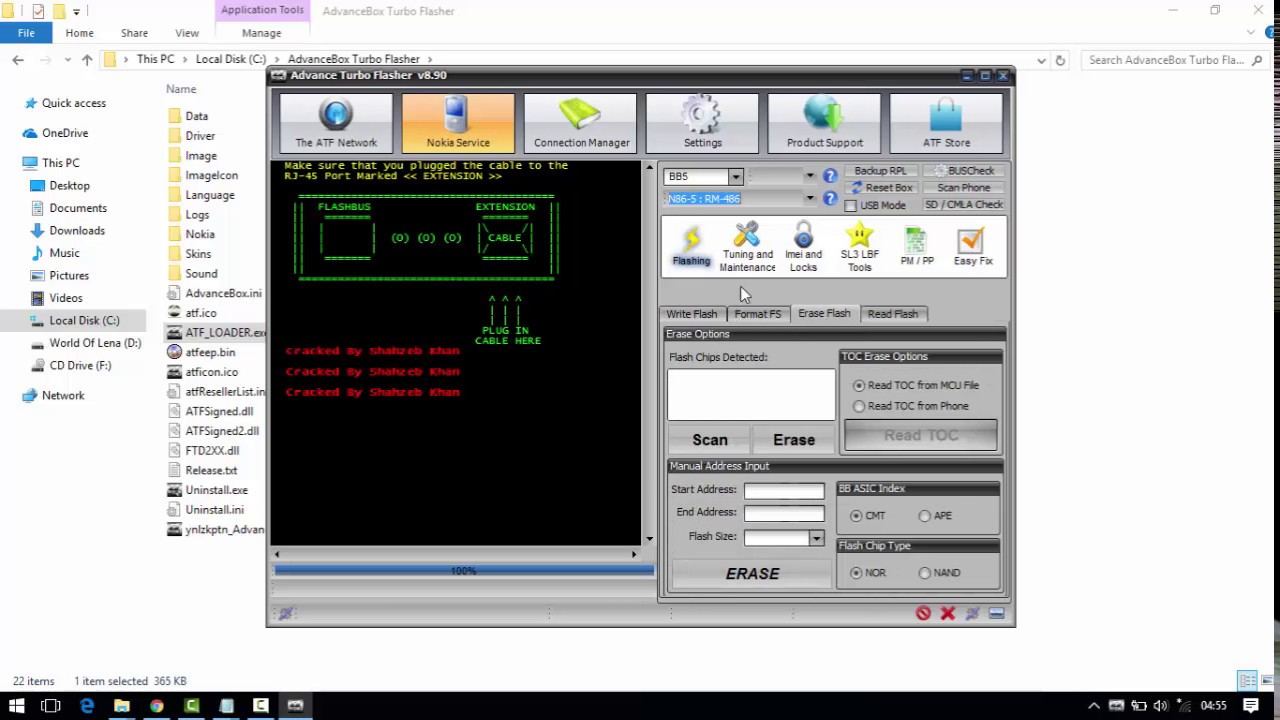This screenshot has width=1280, height=720.
Task: Open the Settings gear in Turbo Flasher
Action: [702, 123]
